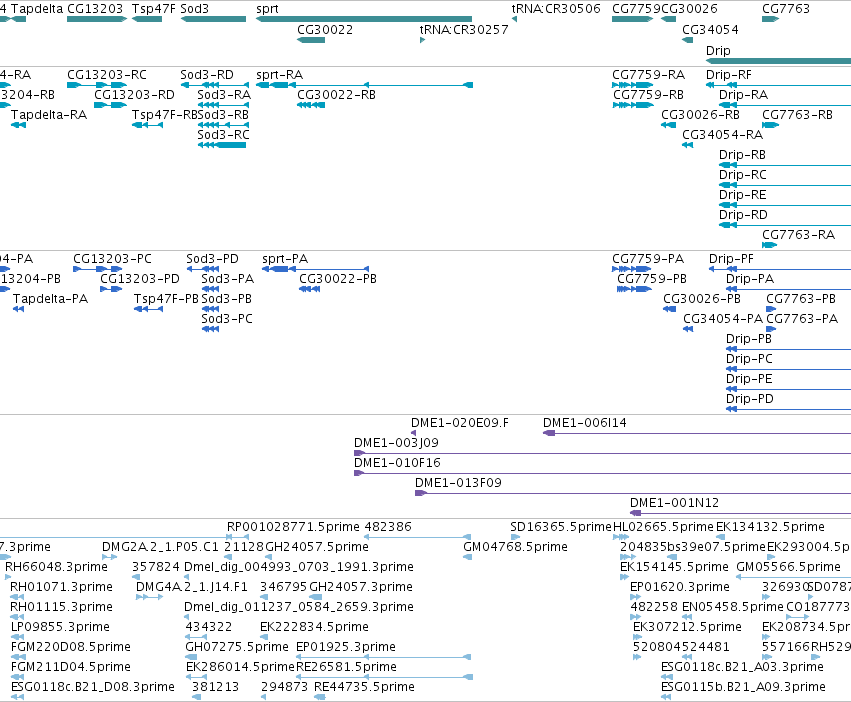Open the sprt-RA transcript label
The image size is (851, 702).
click(x=280, y=75)
